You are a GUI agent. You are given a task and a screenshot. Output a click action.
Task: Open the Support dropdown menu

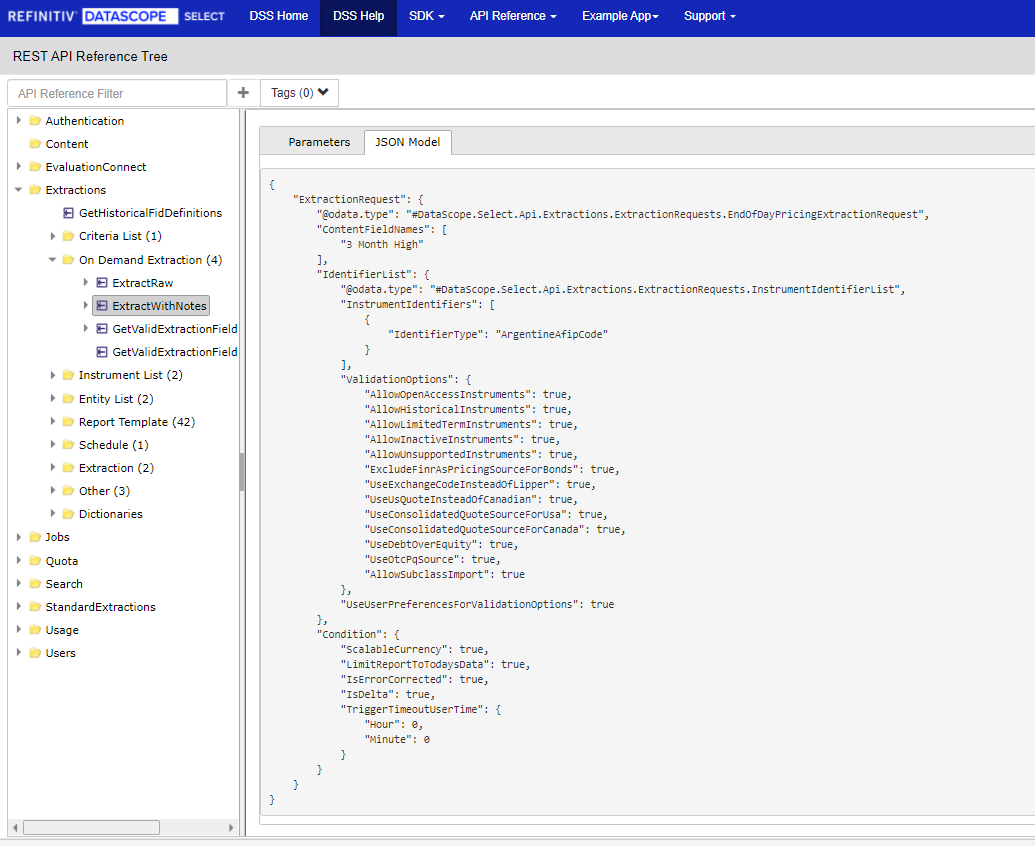point(710,16)
